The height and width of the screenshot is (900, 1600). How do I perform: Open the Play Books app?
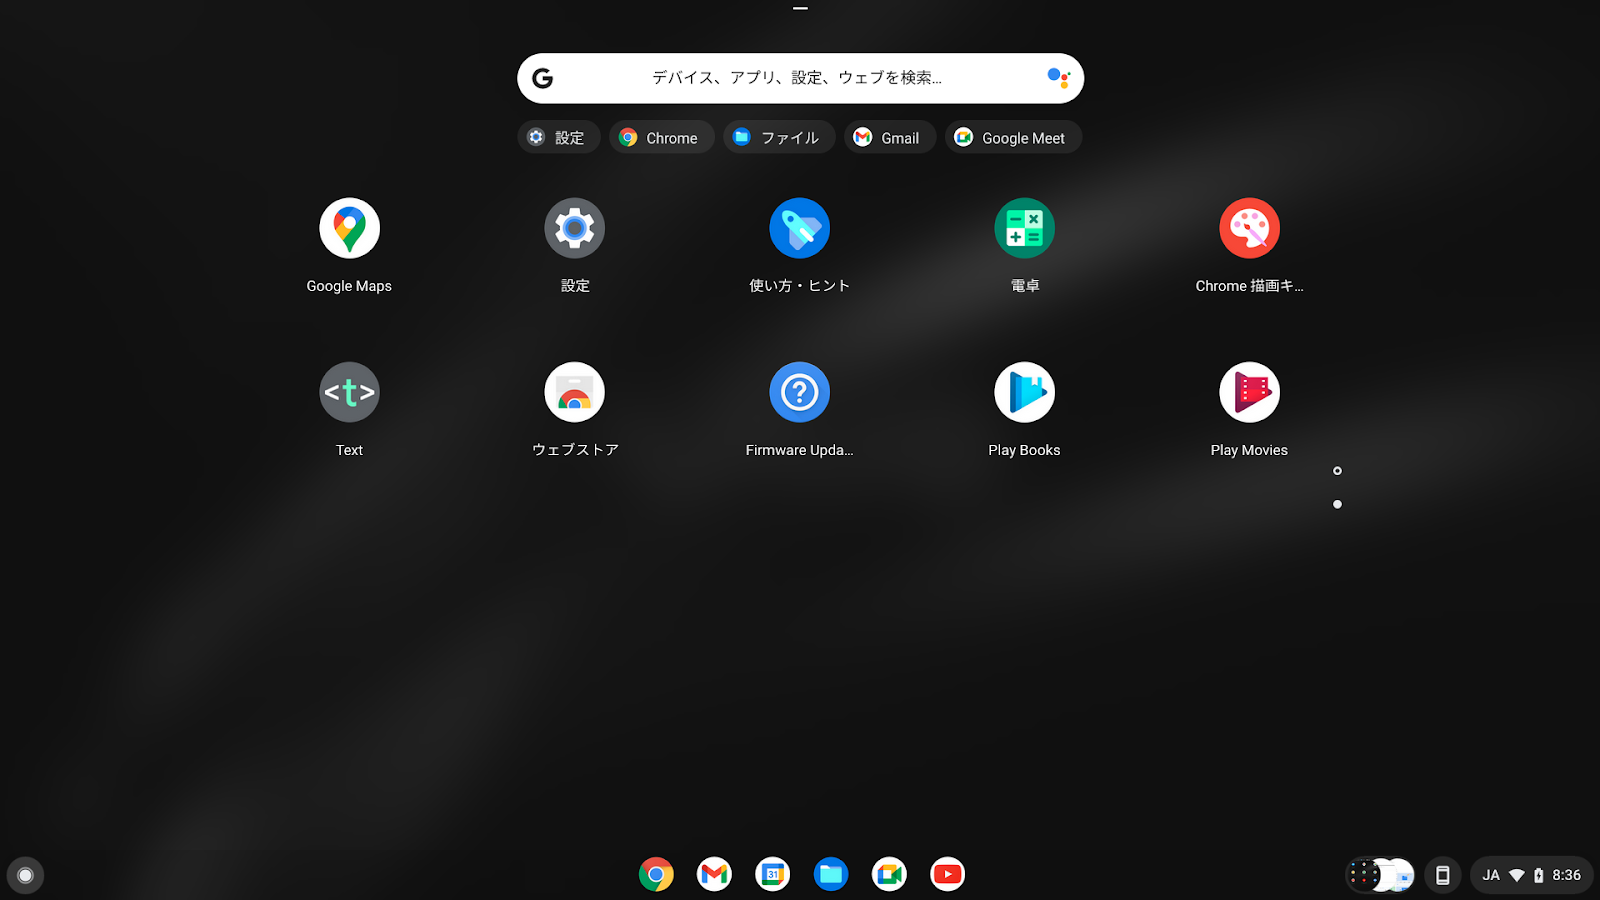point(1024,392)
